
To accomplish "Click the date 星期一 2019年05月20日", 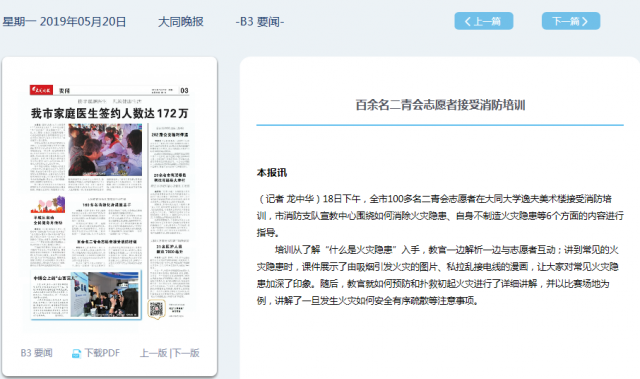I will coord(64,22).
